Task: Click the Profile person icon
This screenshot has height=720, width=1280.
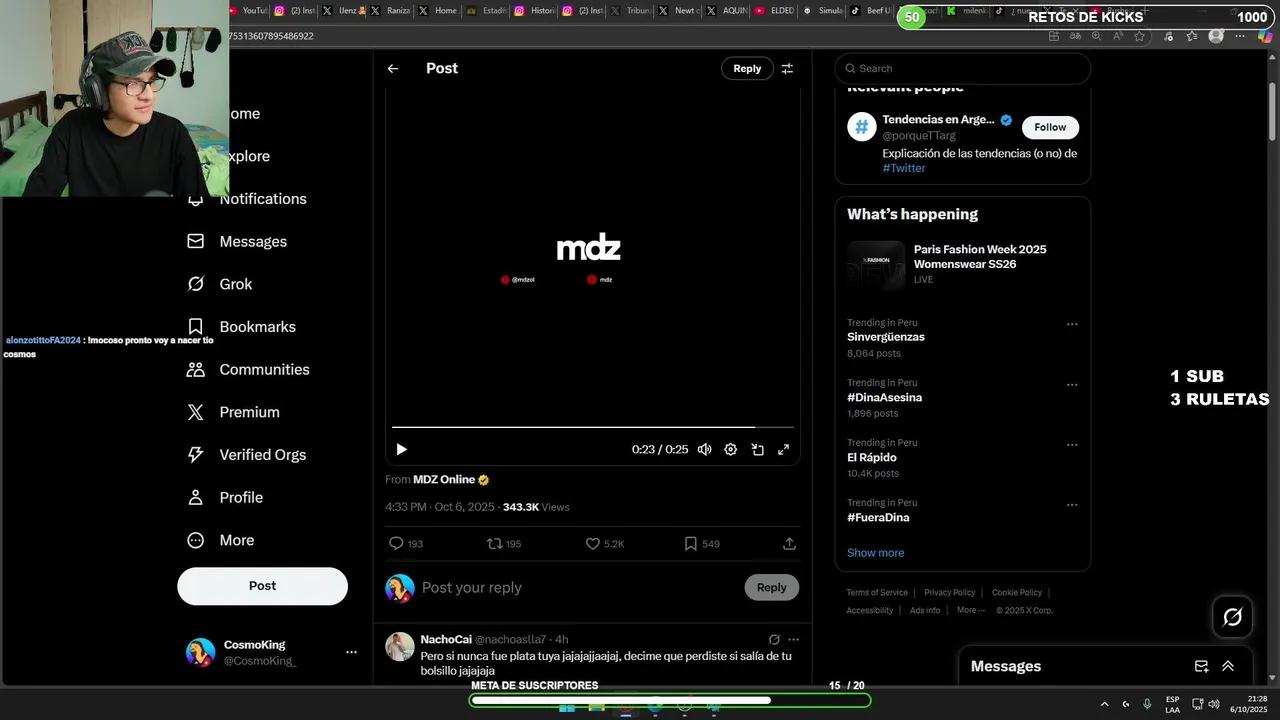Action: point(196,498)
